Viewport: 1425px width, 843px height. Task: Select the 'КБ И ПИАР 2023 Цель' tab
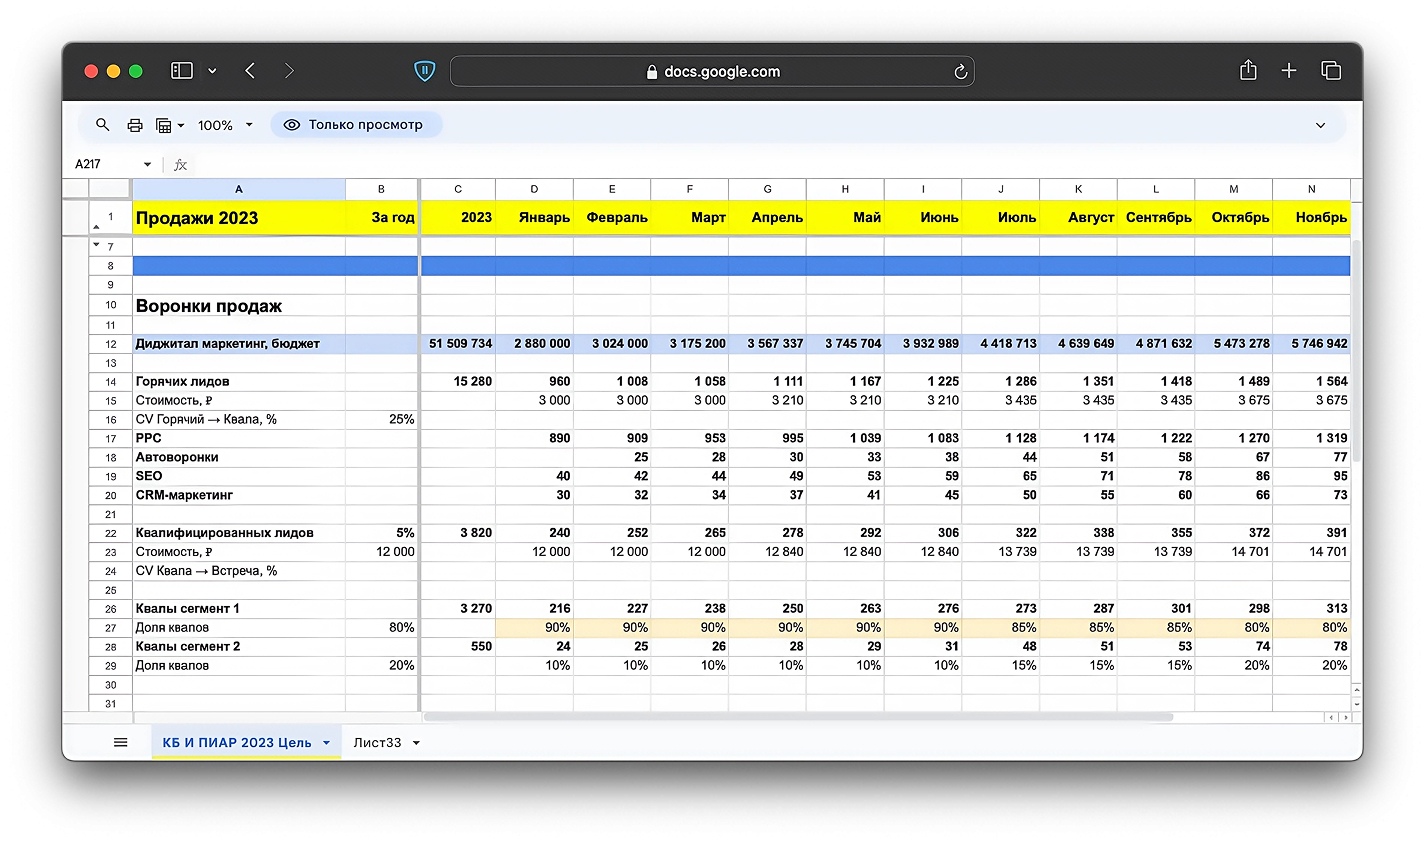point(237,743)
